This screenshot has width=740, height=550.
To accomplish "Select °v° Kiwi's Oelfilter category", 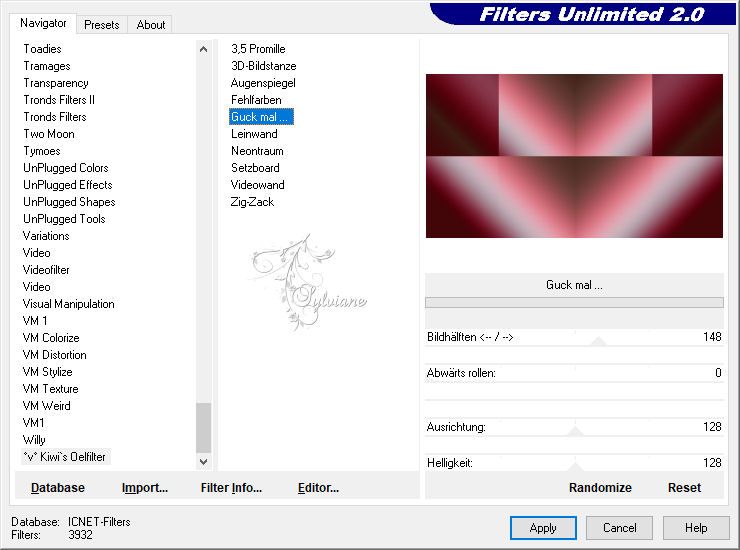I will click(x=65, y=457).
